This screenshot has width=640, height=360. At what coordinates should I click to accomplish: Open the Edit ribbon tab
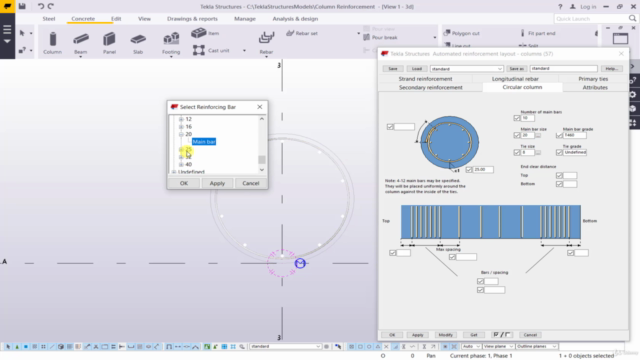[116, 19]
